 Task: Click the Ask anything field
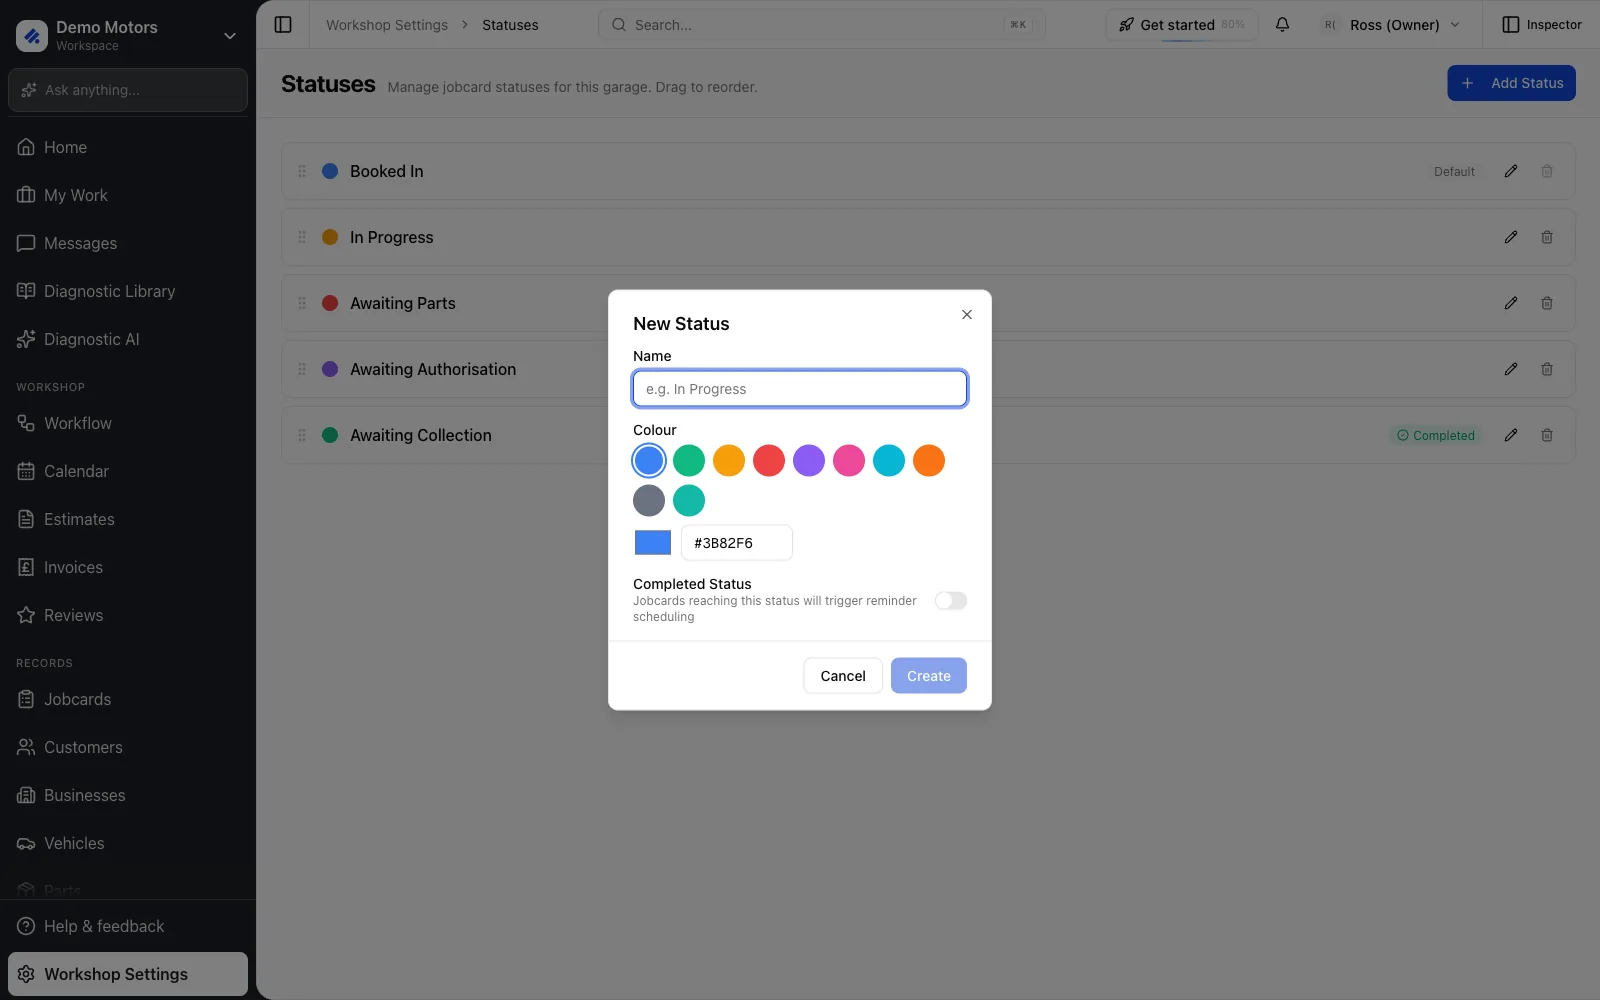click(128, 90)
